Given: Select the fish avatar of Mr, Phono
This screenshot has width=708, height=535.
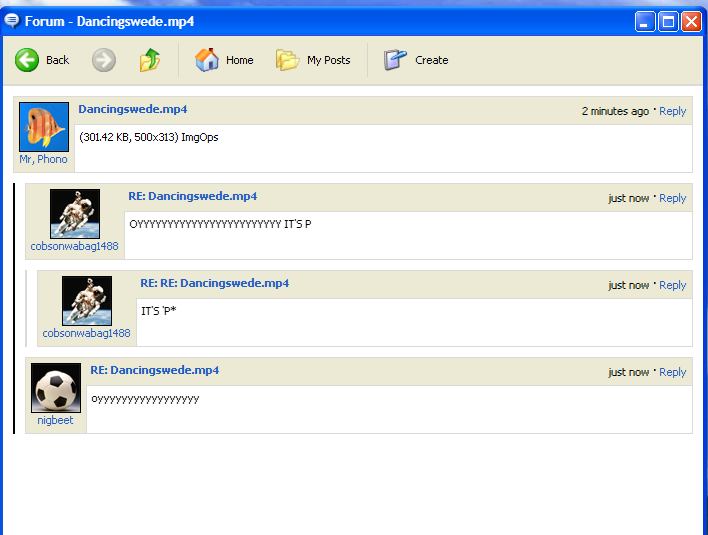Looking at the screenshot, I should pos(44,127).
